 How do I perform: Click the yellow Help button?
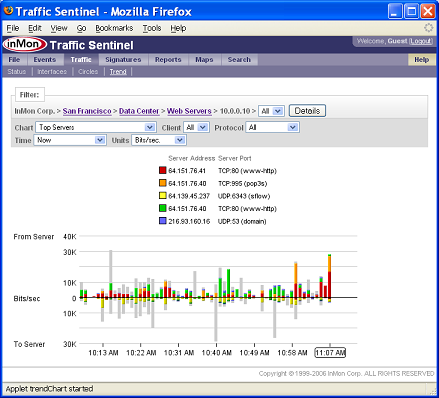pyautogui.click(x=422, y=60)
